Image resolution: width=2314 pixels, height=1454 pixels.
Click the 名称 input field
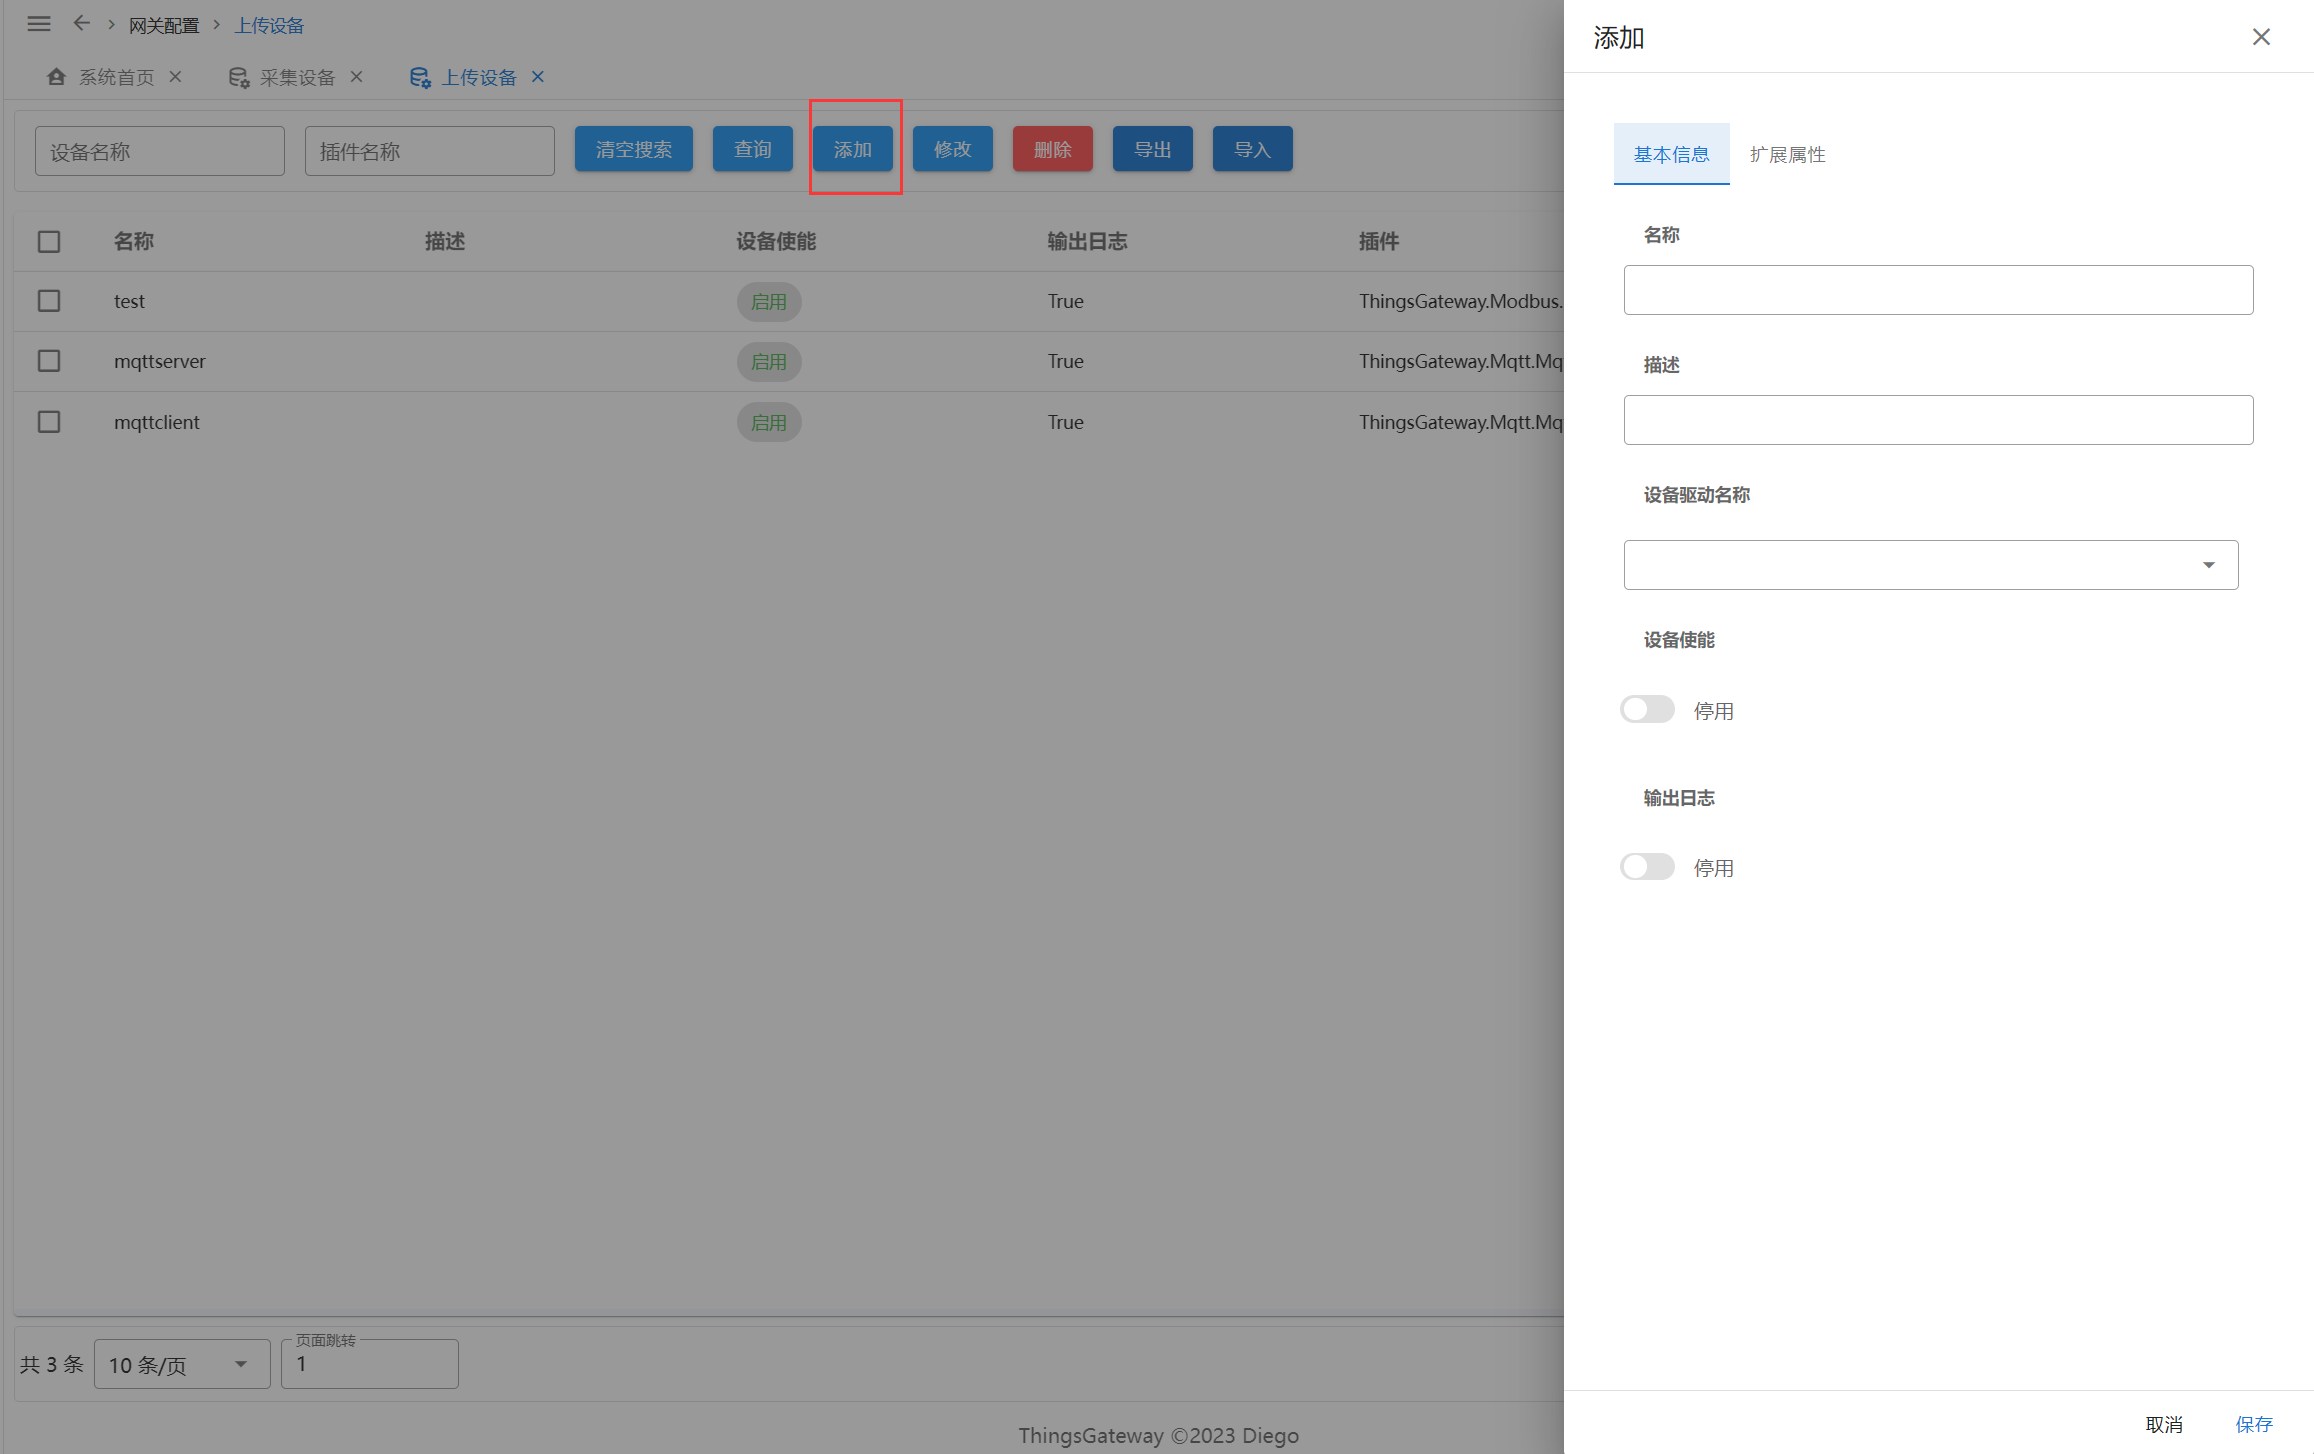[1937, 290]
